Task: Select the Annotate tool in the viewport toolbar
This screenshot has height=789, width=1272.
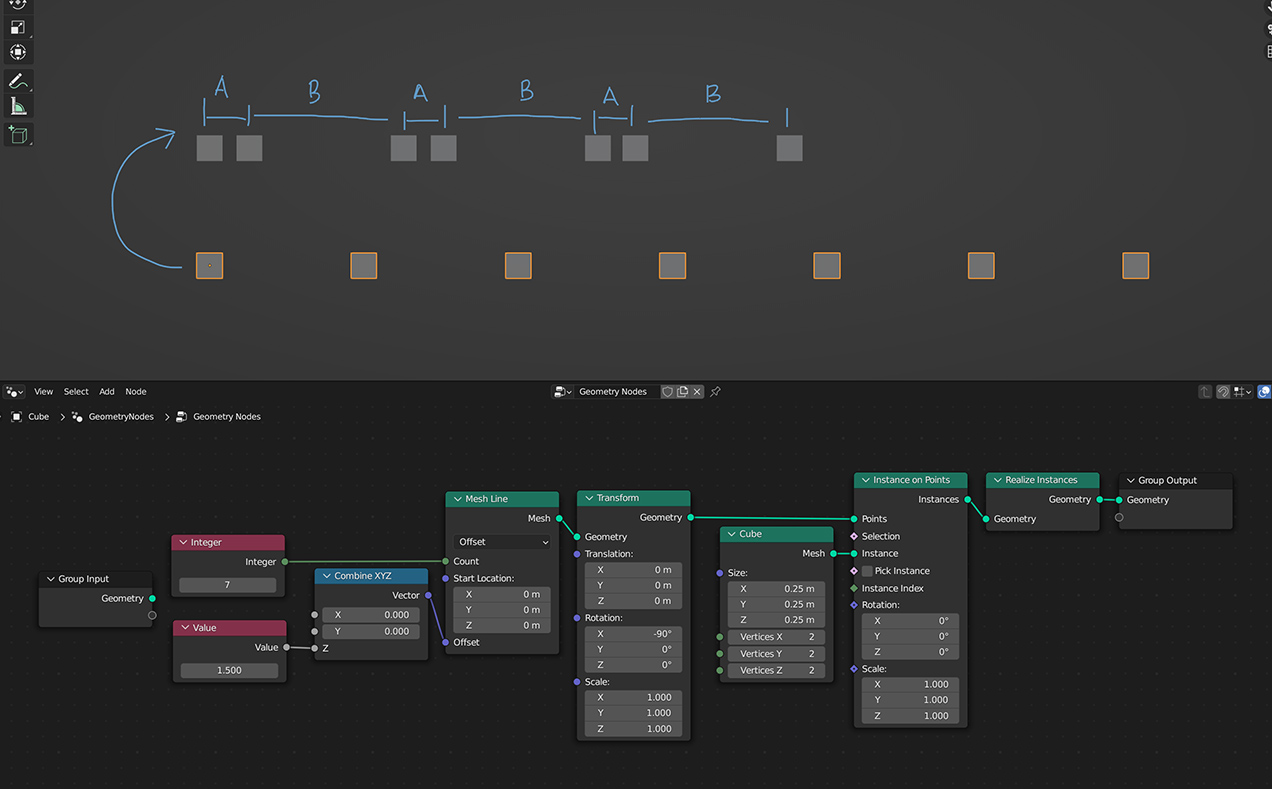Action: [17, 80]
